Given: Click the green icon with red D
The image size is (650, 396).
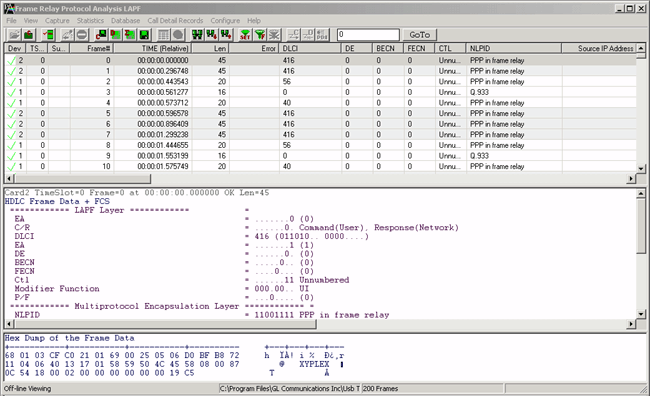Looking at the screenshot, I should click(x=115, y=34).
